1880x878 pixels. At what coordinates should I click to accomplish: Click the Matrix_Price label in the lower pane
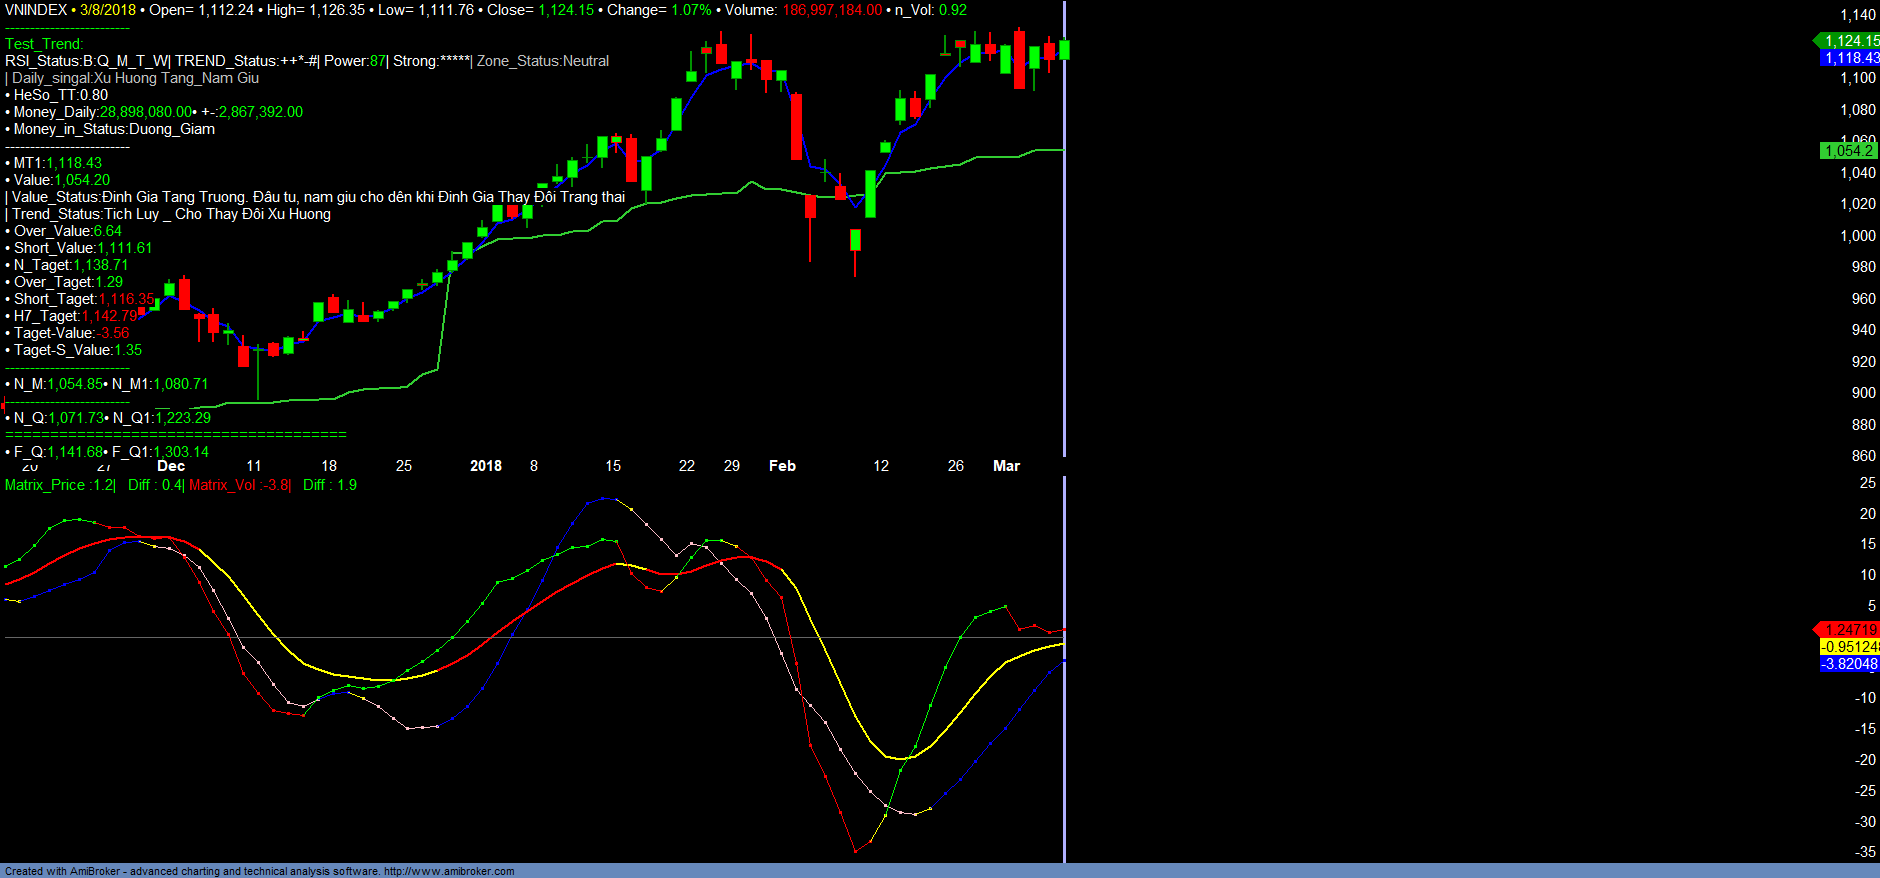[59, 485]
